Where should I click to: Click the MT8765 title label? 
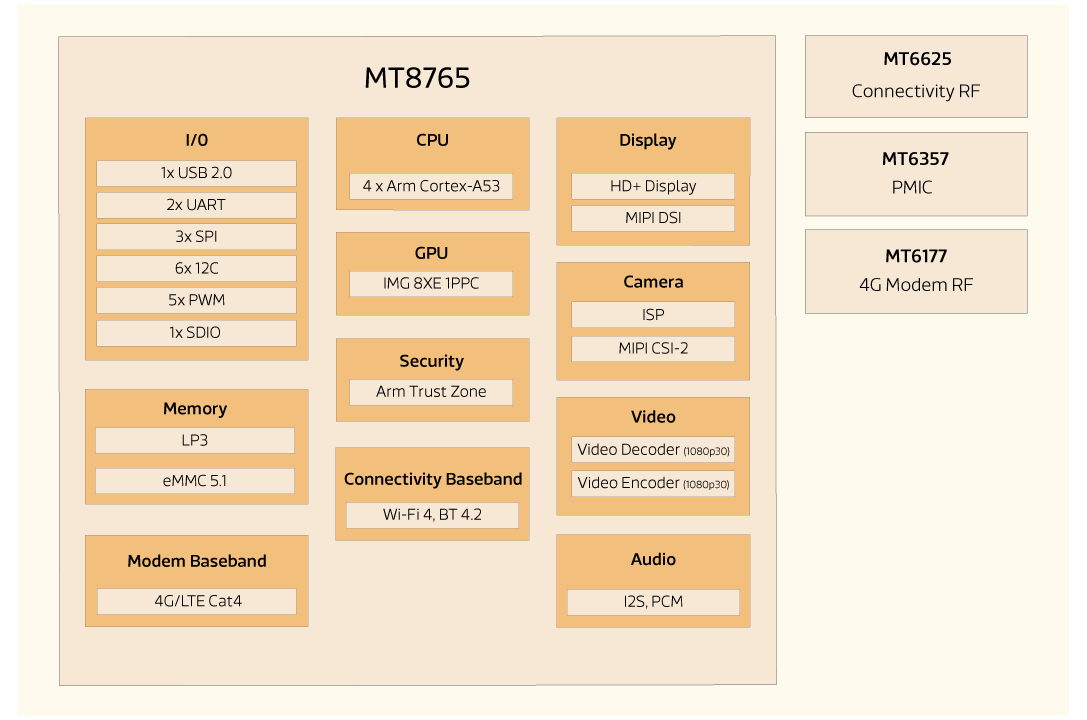pos(419,77)
